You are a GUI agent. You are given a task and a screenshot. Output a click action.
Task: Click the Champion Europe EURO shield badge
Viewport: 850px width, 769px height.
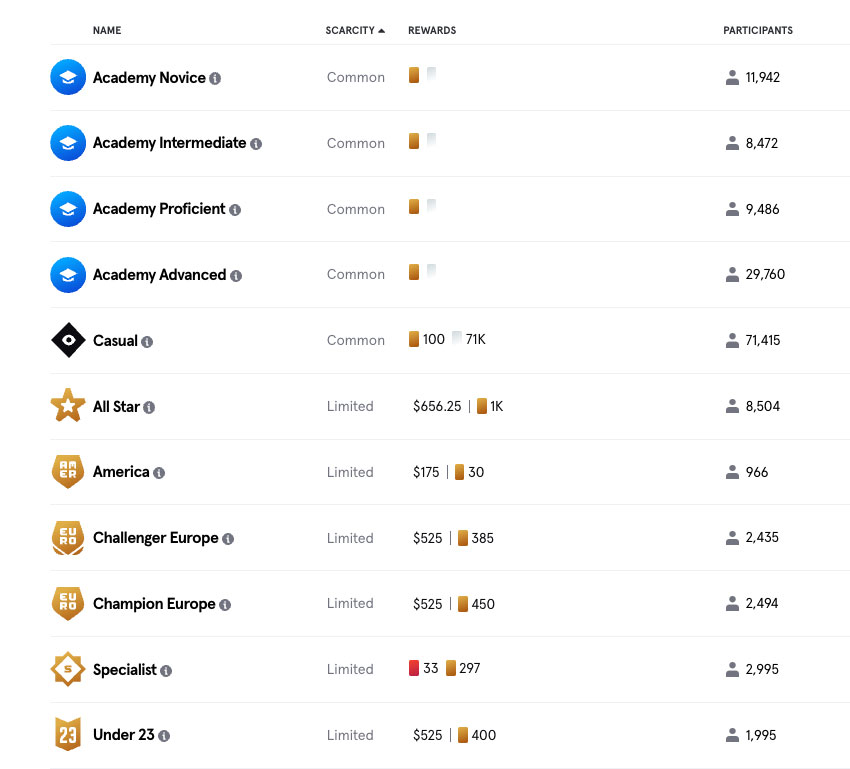68,603
